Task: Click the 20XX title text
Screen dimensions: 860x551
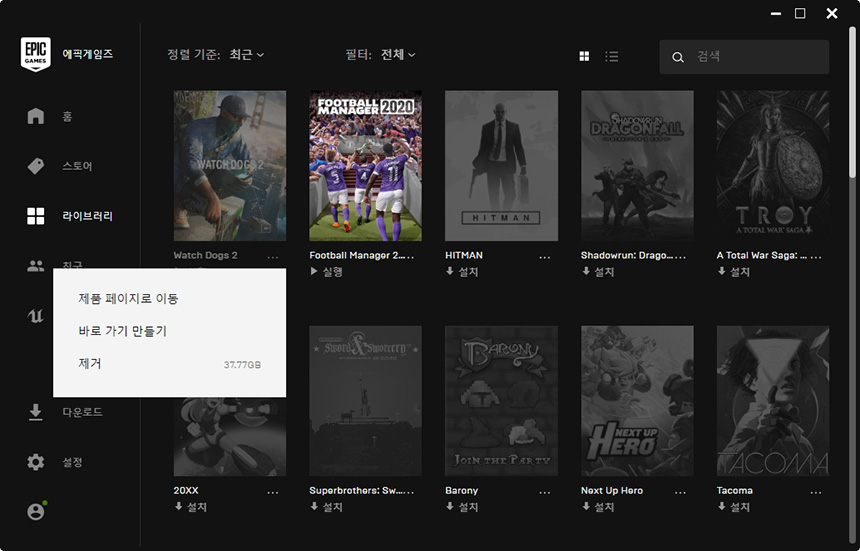Action: 186,491
